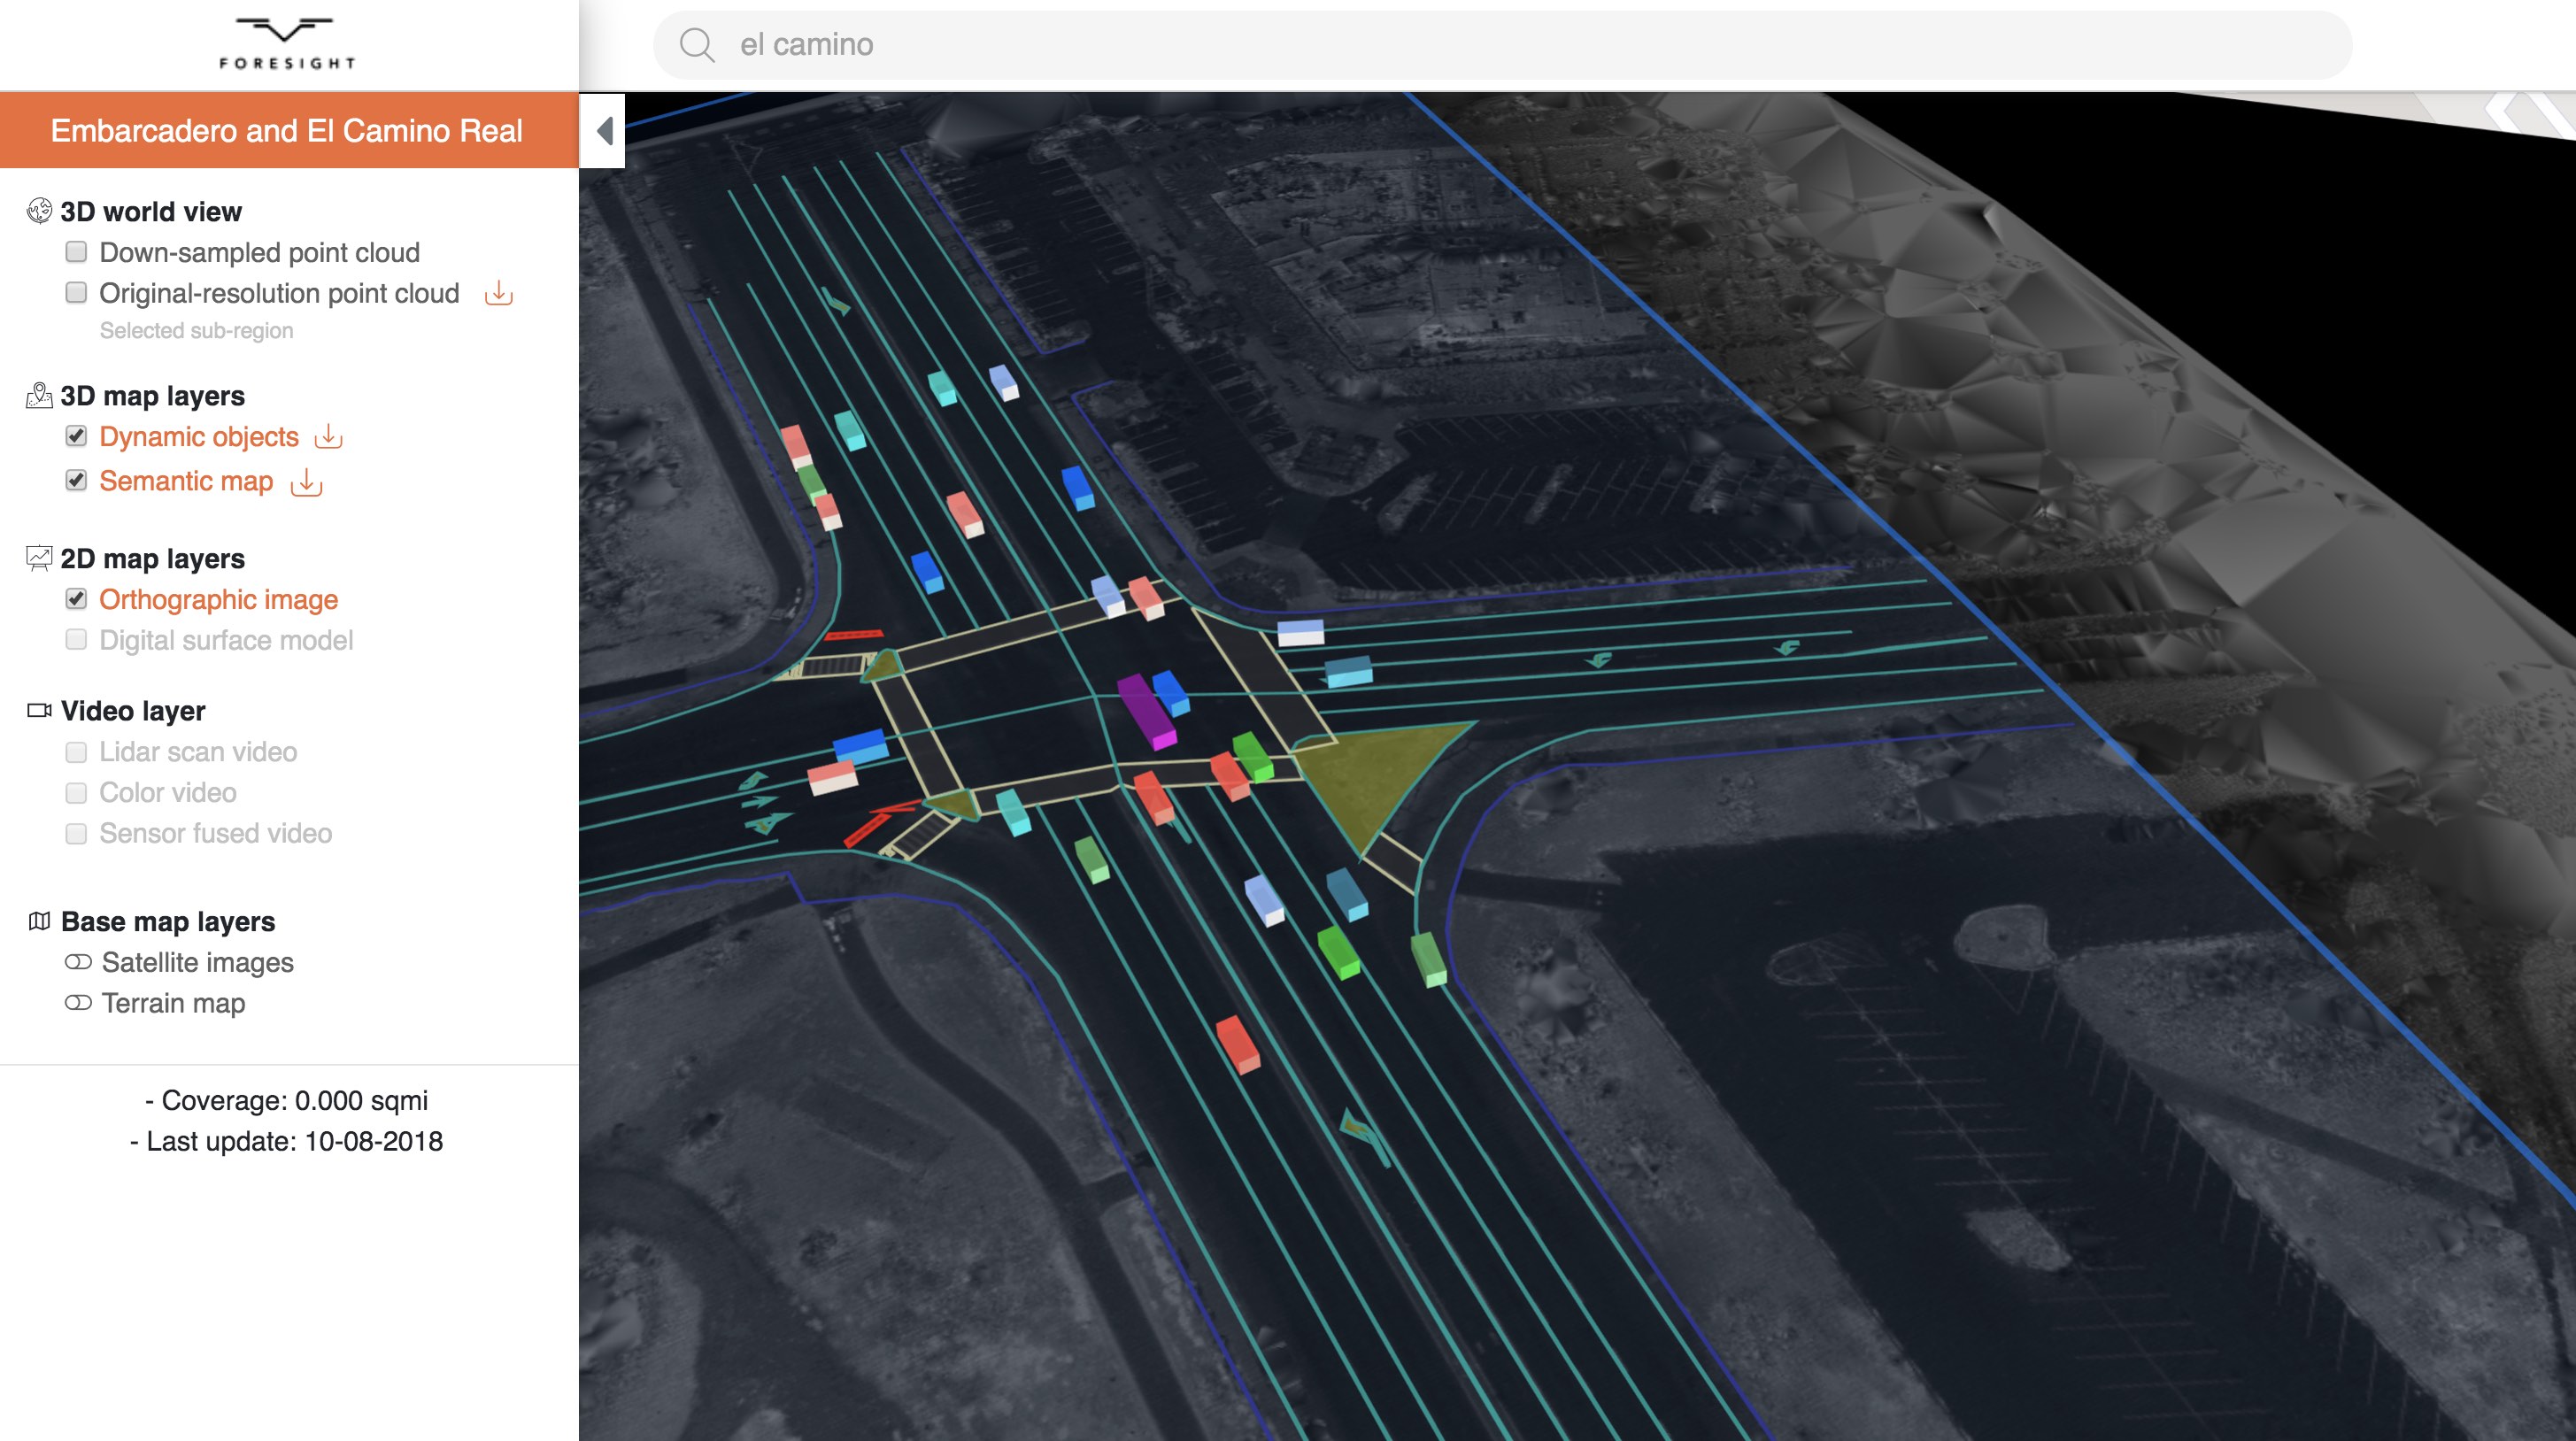This screenshot has height=1441, width=2576.
Task: Click Embarcadero and El Camino Real header
Action: point(287,131)
